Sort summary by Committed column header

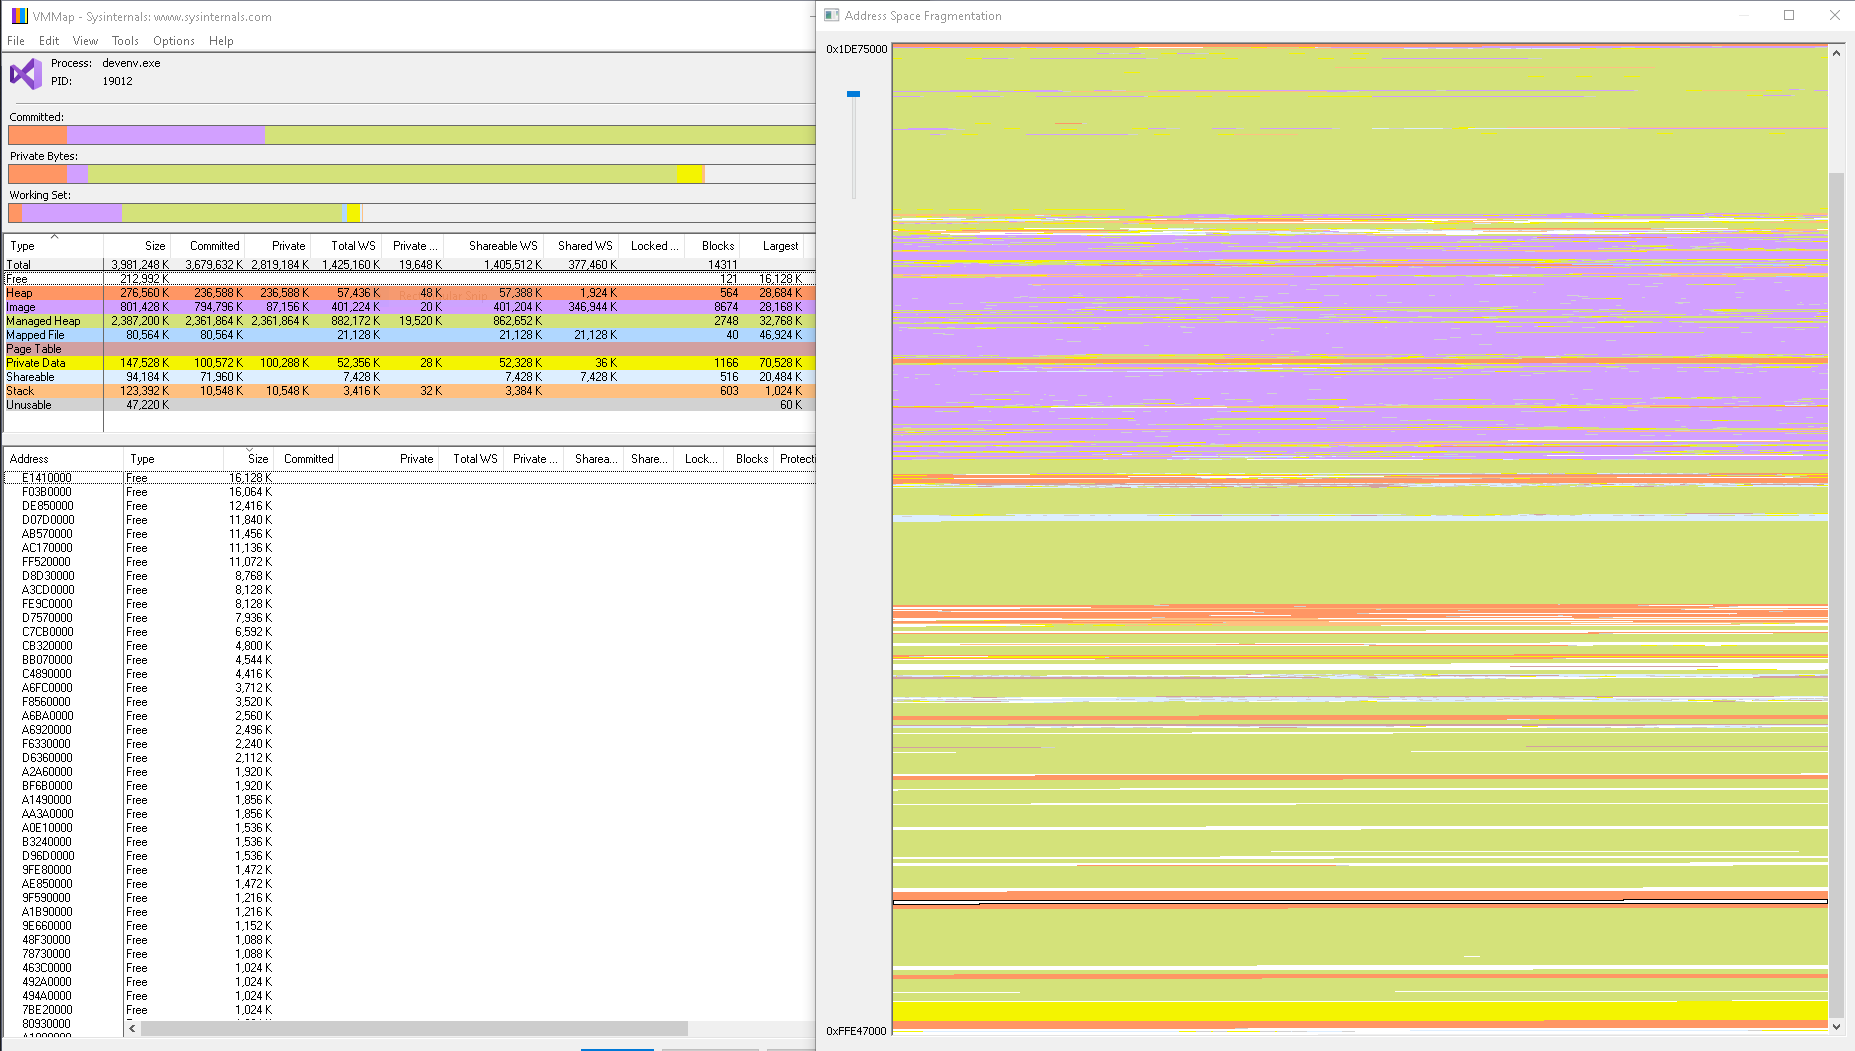pos(207,246)
